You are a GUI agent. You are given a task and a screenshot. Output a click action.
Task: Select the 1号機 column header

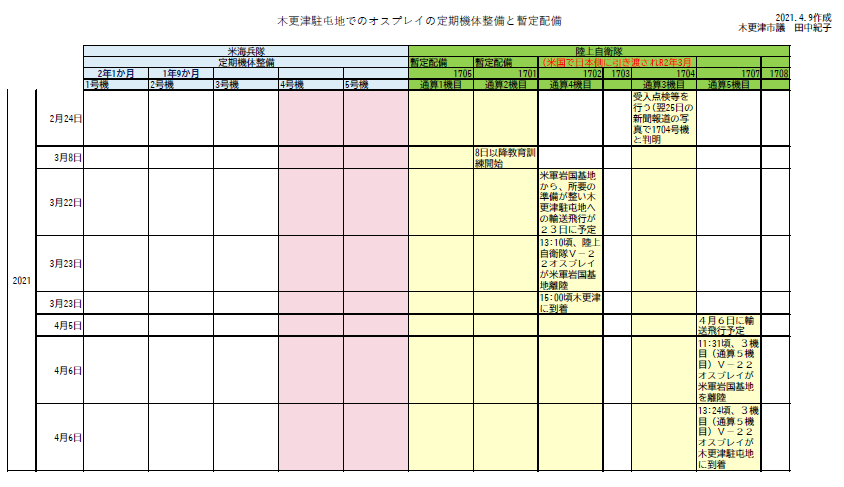click(116, 84)
